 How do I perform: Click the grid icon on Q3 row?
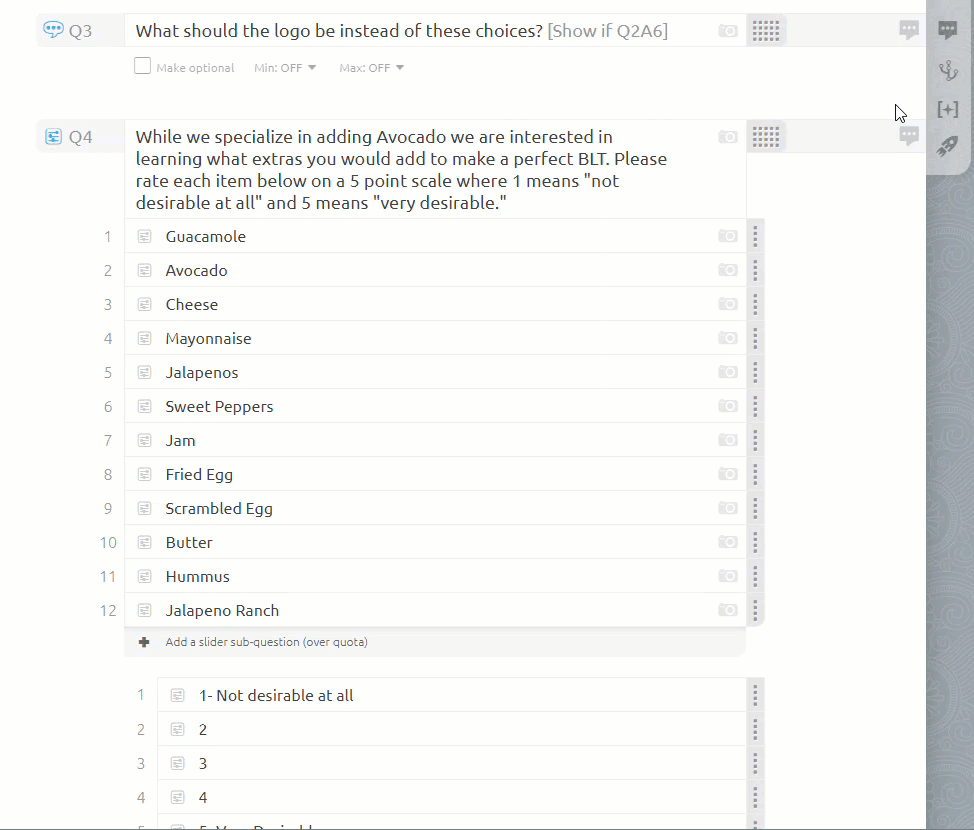click(x=766, y=31)
